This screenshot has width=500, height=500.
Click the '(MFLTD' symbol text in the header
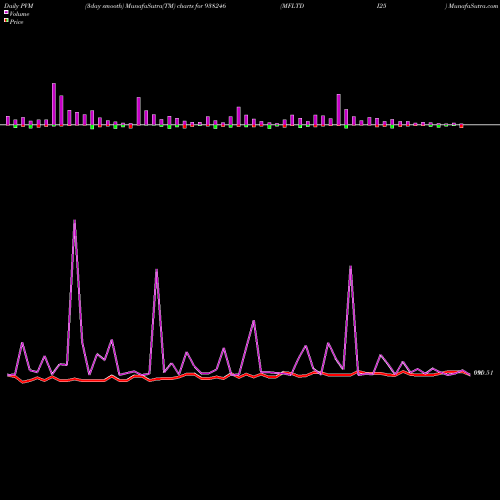292,6
